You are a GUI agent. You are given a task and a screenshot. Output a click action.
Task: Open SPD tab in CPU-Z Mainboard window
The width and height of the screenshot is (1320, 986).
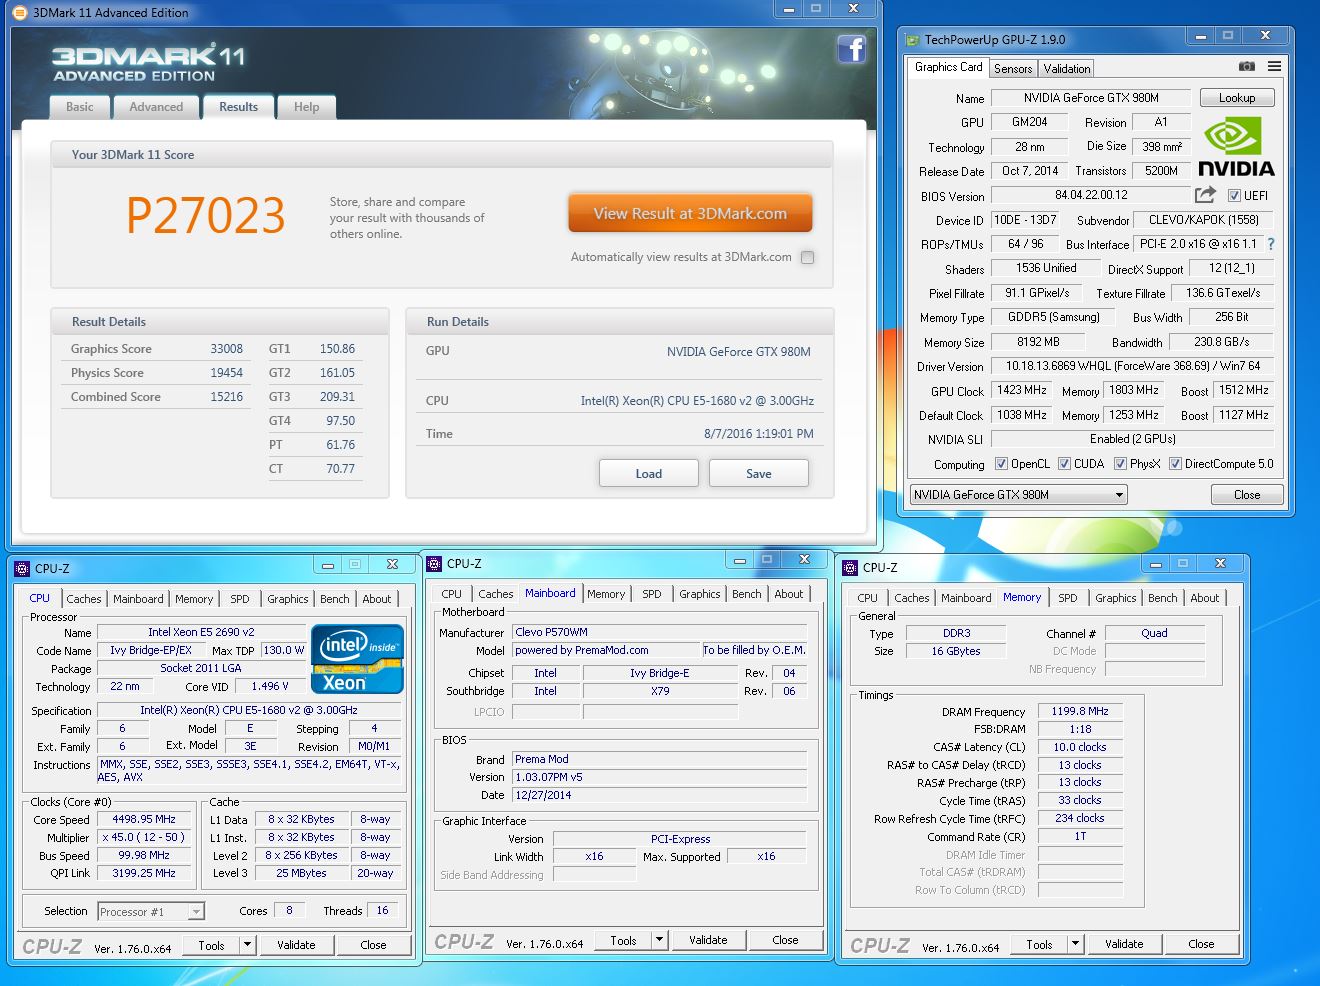(652, 594)
